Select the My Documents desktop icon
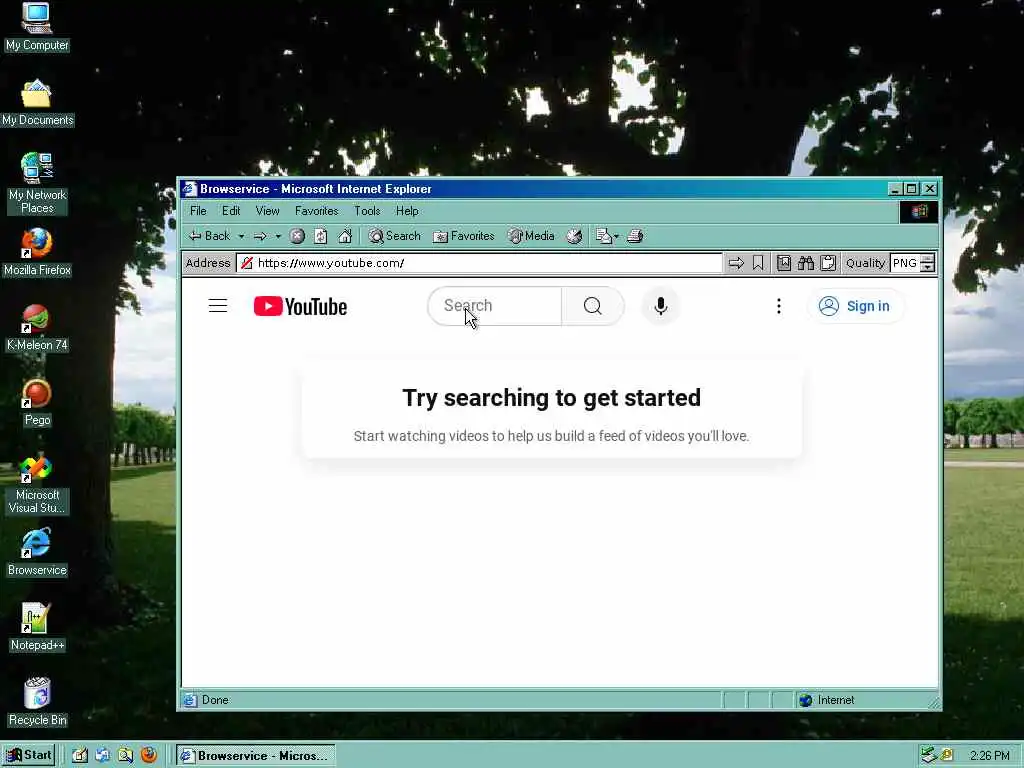1024x768 pixels. pyautogui.click(x=37, y=103)
